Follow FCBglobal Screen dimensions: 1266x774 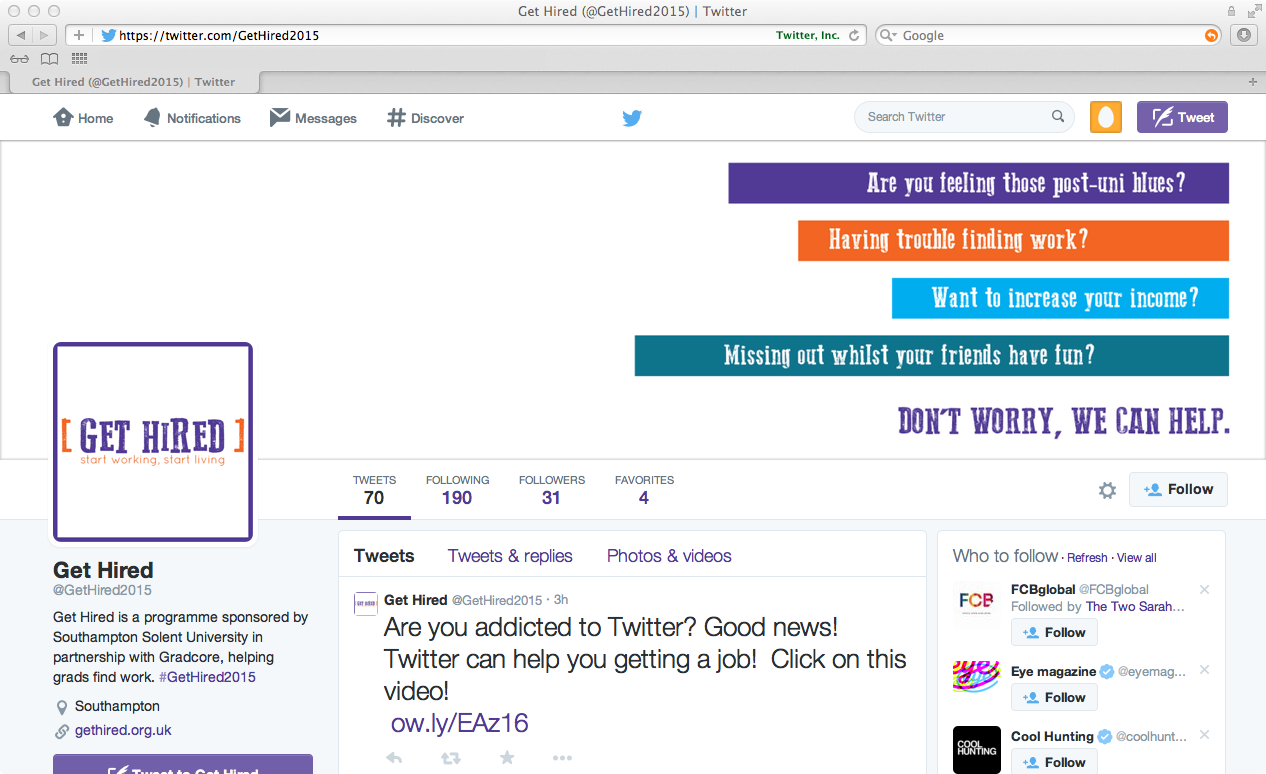[x=1054, y=632]
